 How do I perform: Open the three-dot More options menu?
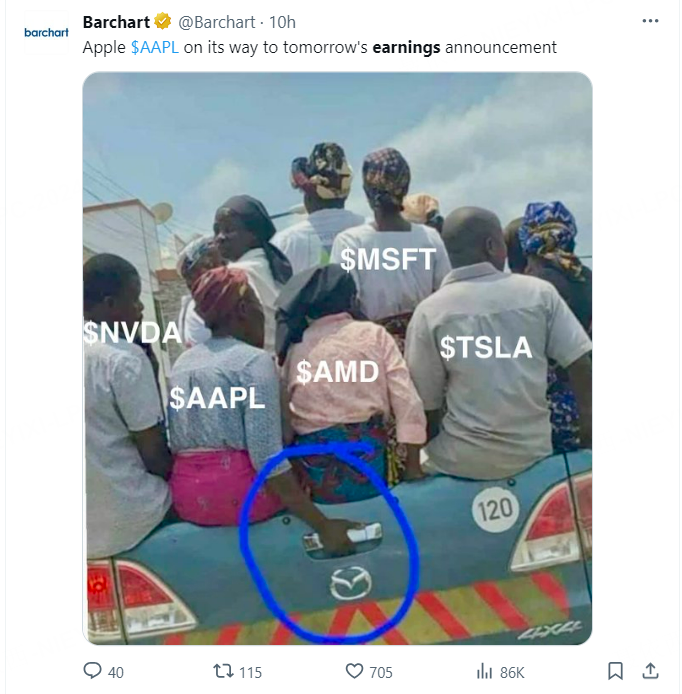(650, 21)
